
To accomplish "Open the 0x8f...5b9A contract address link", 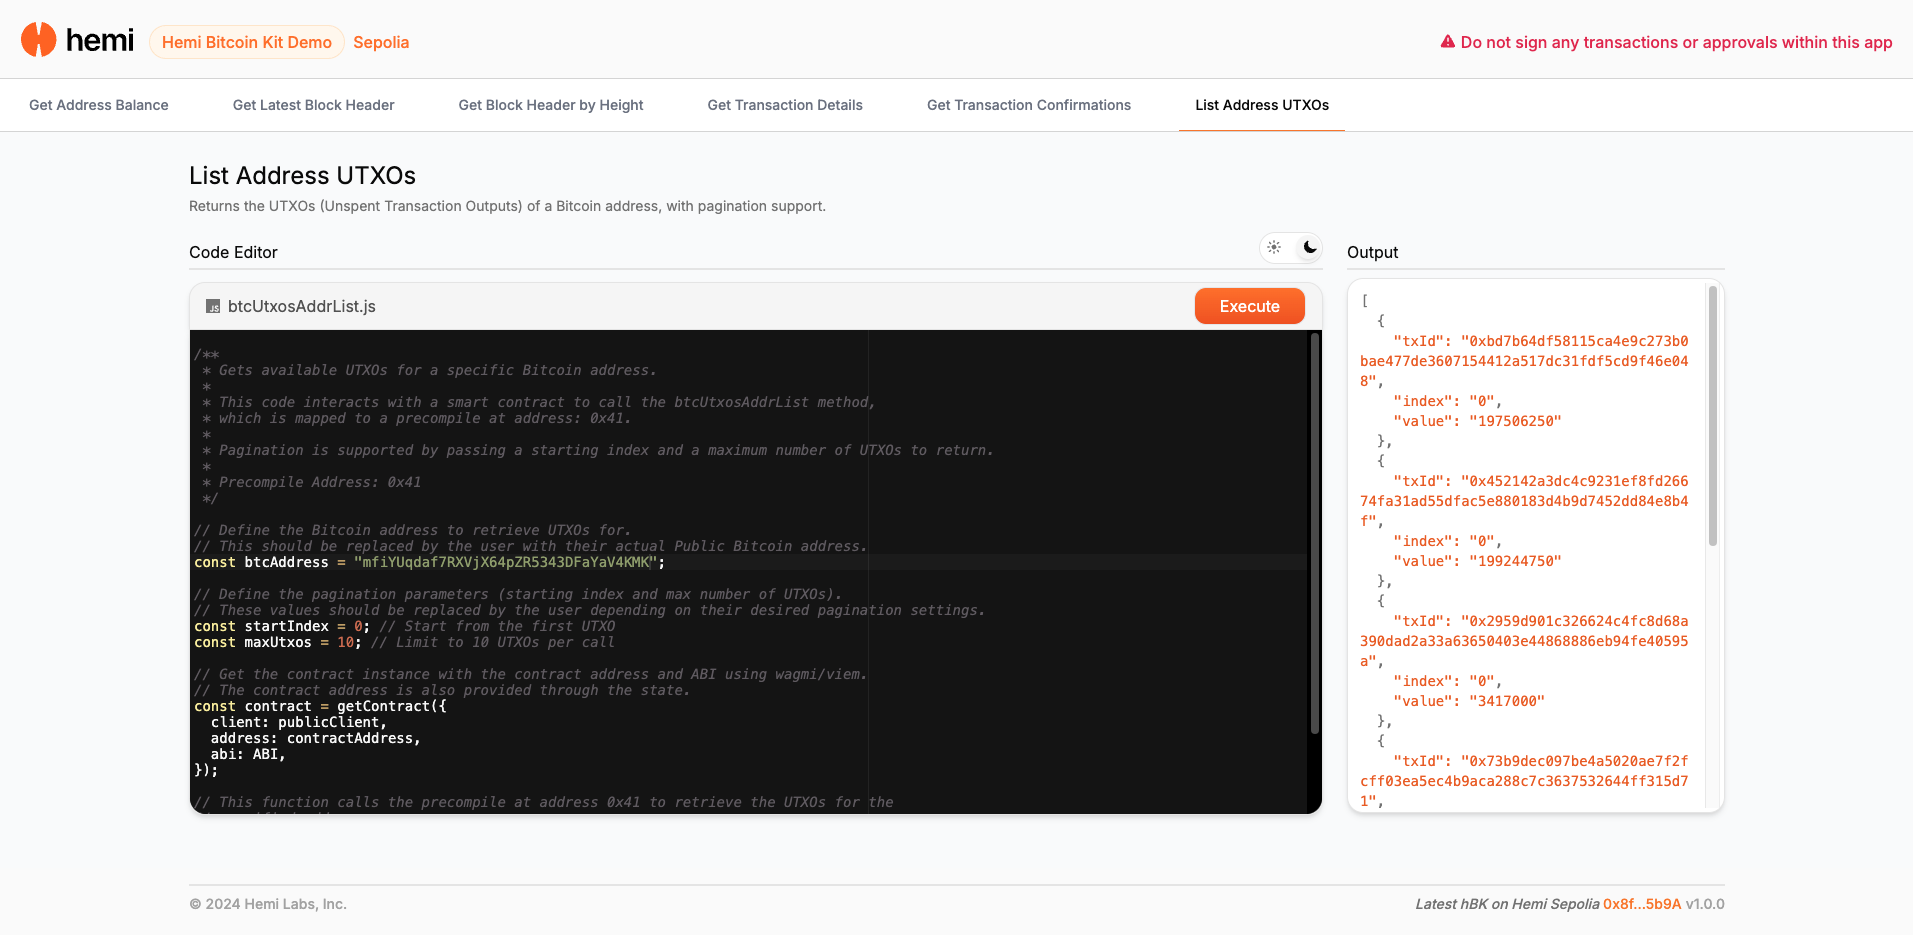I will coord(1642,904).
